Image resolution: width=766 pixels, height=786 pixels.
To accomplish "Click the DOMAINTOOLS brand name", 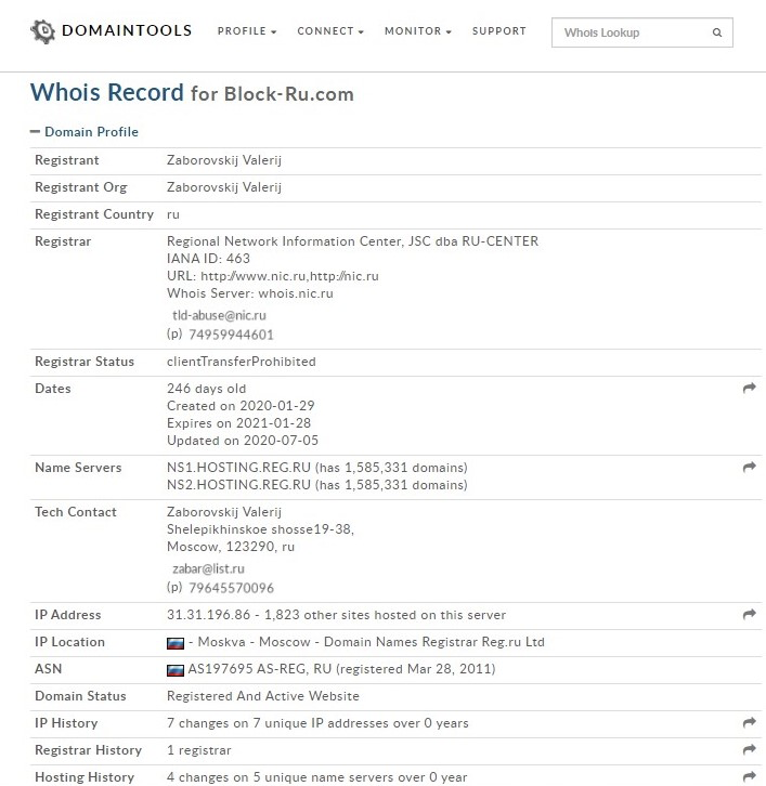I will [x=127, y=31].
